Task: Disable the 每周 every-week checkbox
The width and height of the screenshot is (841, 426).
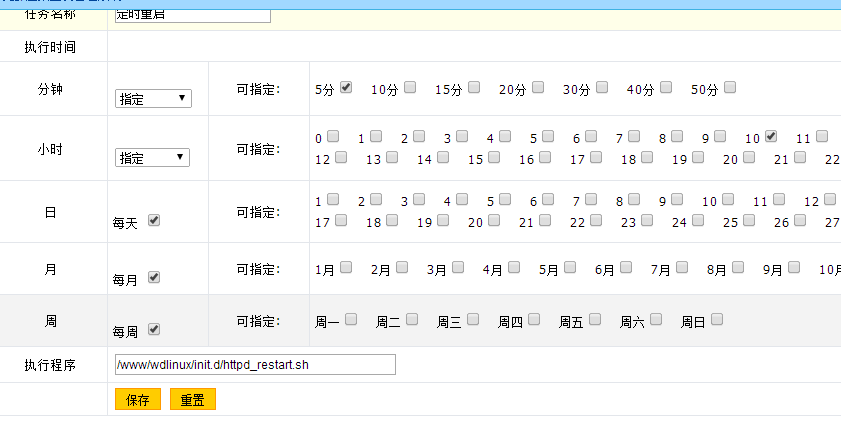Action: (x=154, y=329)
